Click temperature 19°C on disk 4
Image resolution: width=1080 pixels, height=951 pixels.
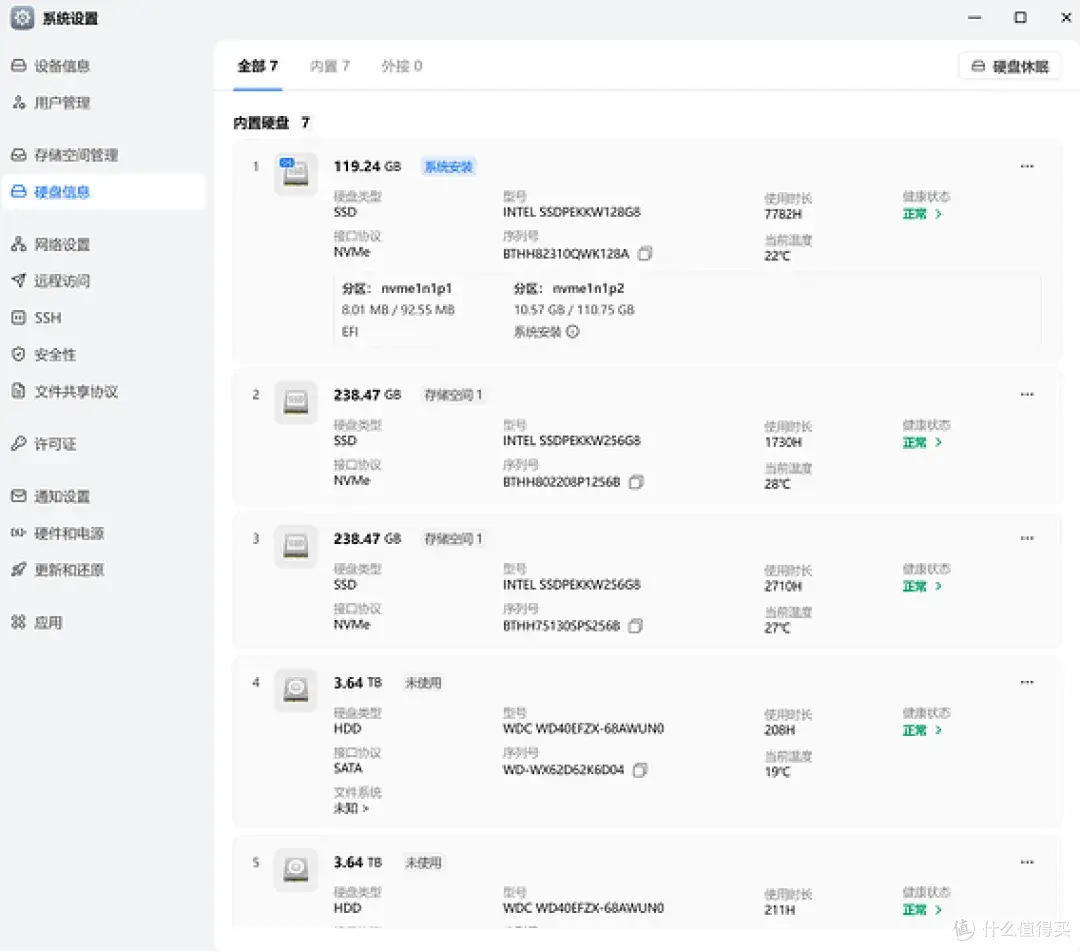click(x=778, y=772)
